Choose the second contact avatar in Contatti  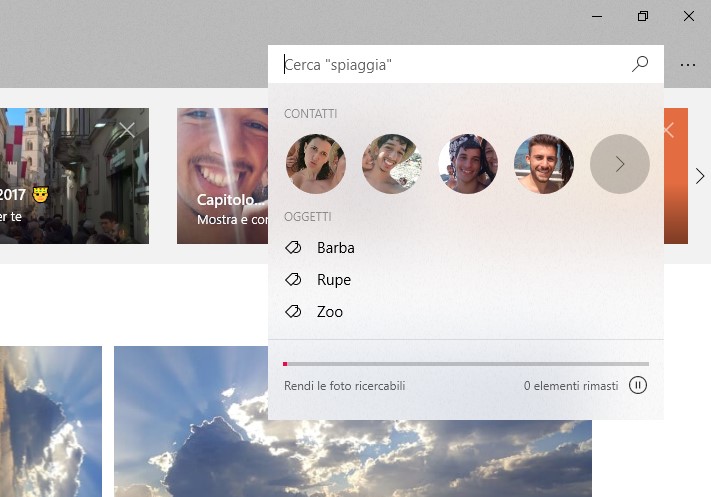coord(392,164)
